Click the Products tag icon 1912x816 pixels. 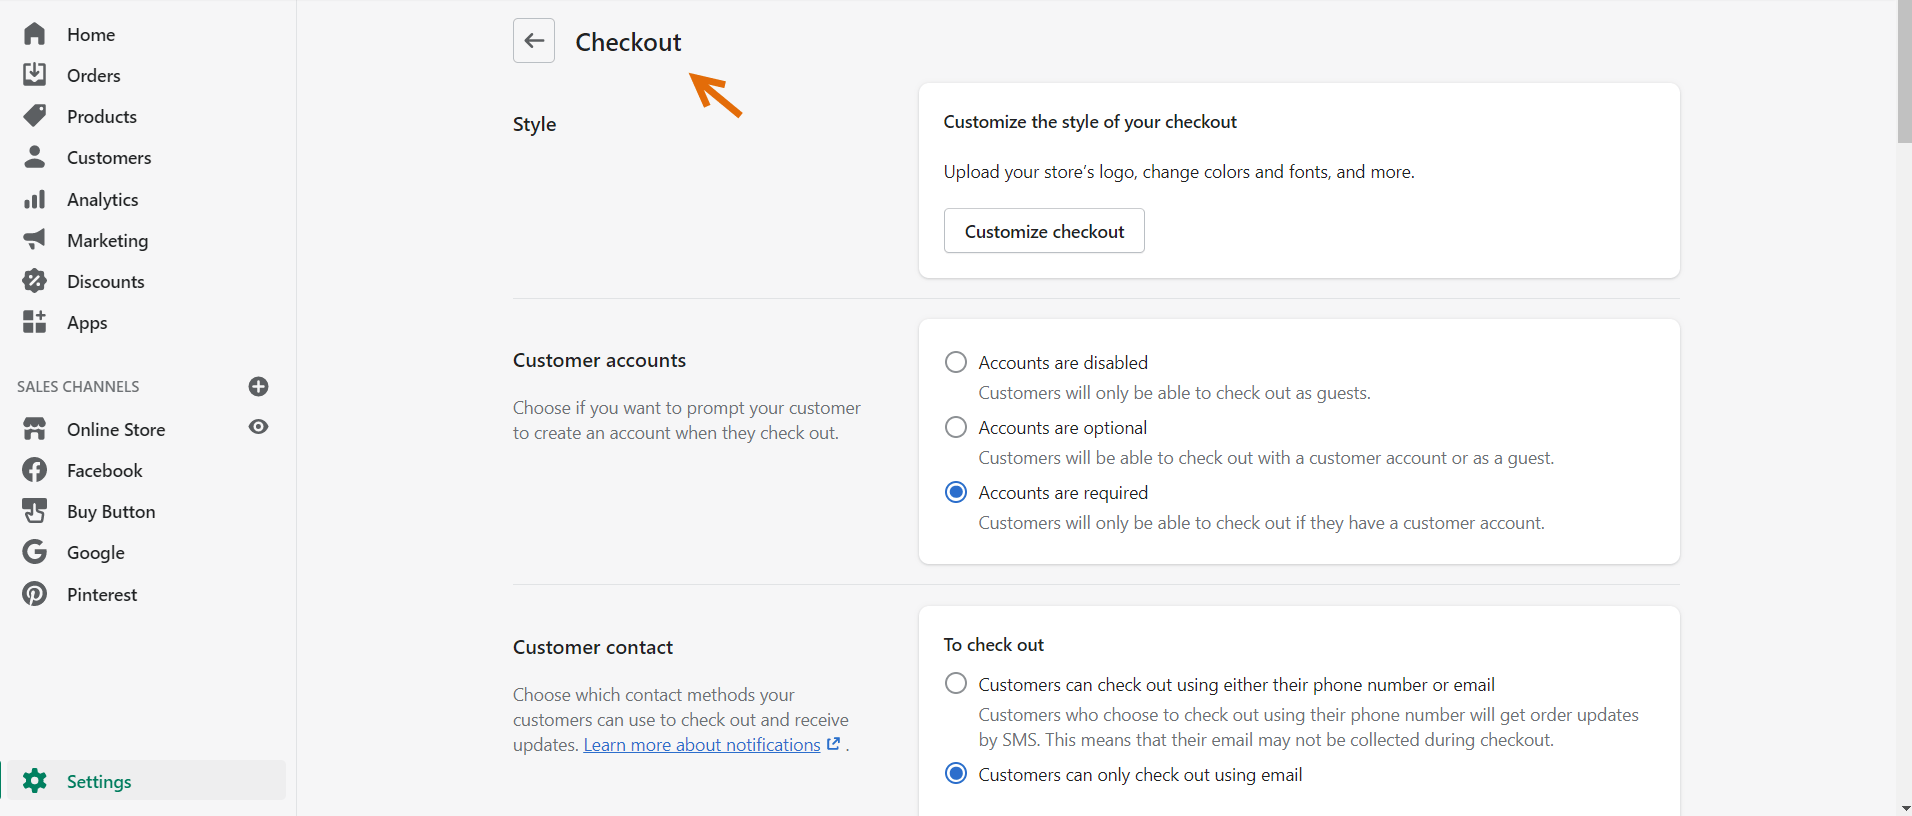pyautogui.click(x=35, y=116)
